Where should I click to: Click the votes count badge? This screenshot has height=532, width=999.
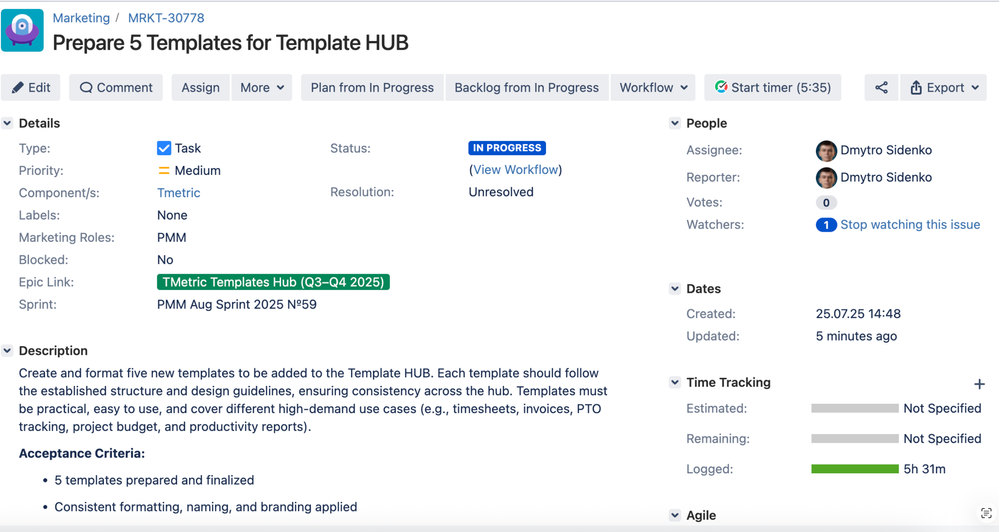click(826, 203)
